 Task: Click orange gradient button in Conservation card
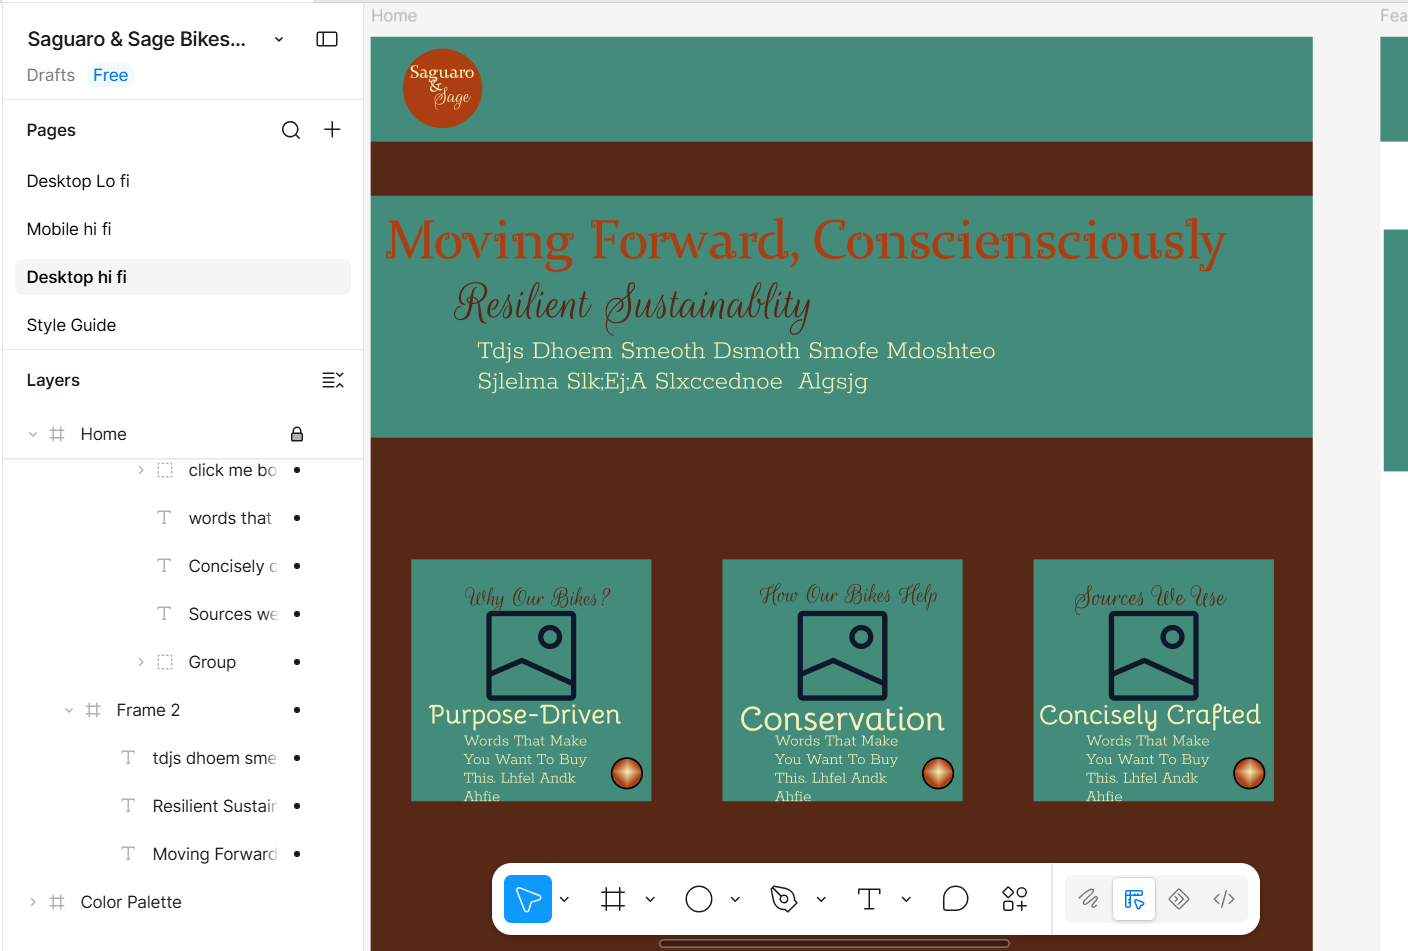click(938, 773)
